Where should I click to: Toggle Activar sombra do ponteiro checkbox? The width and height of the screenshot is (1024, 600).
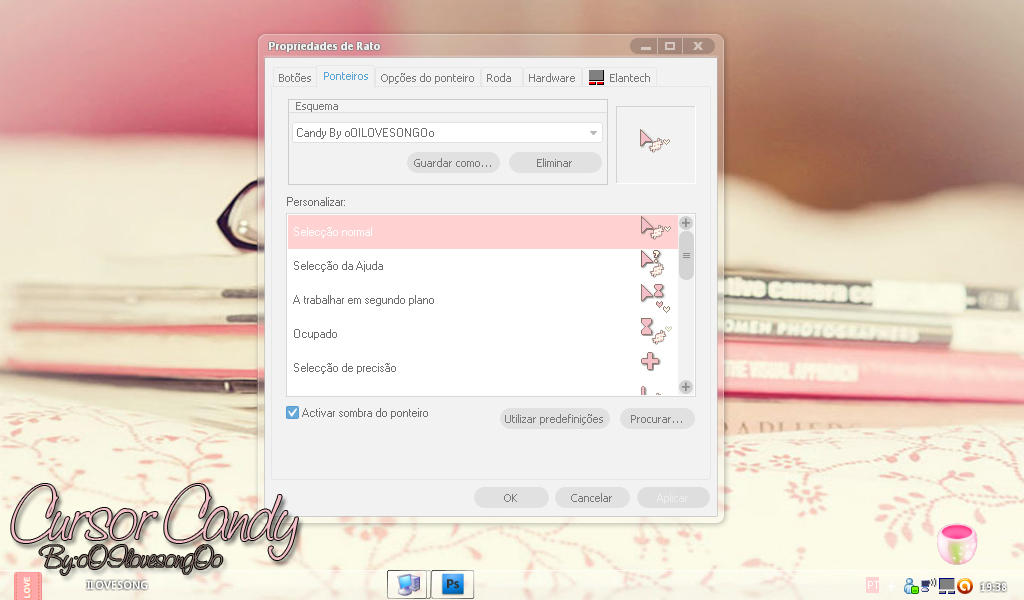293,413
